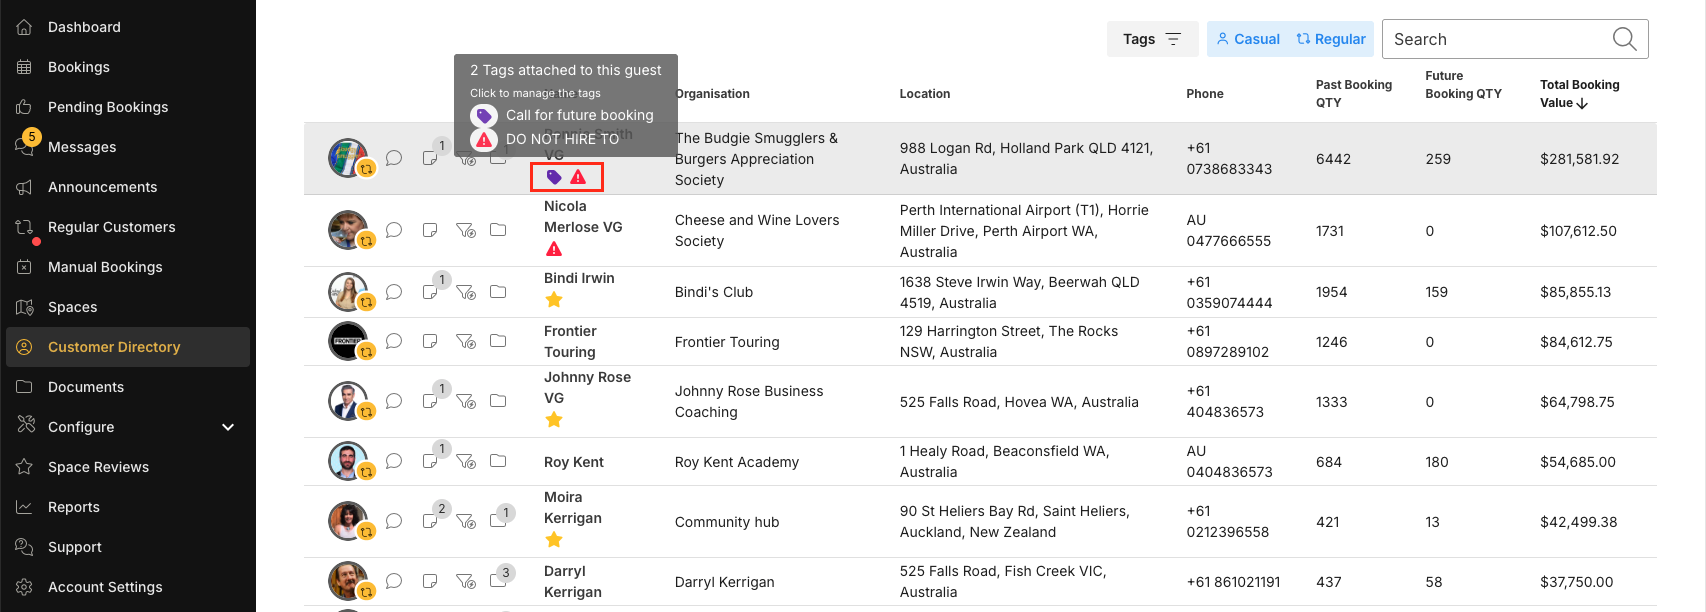Screen dimensions: 1706x612
Task: Click the search magnifier icon
Action: tap(1625, 39)
